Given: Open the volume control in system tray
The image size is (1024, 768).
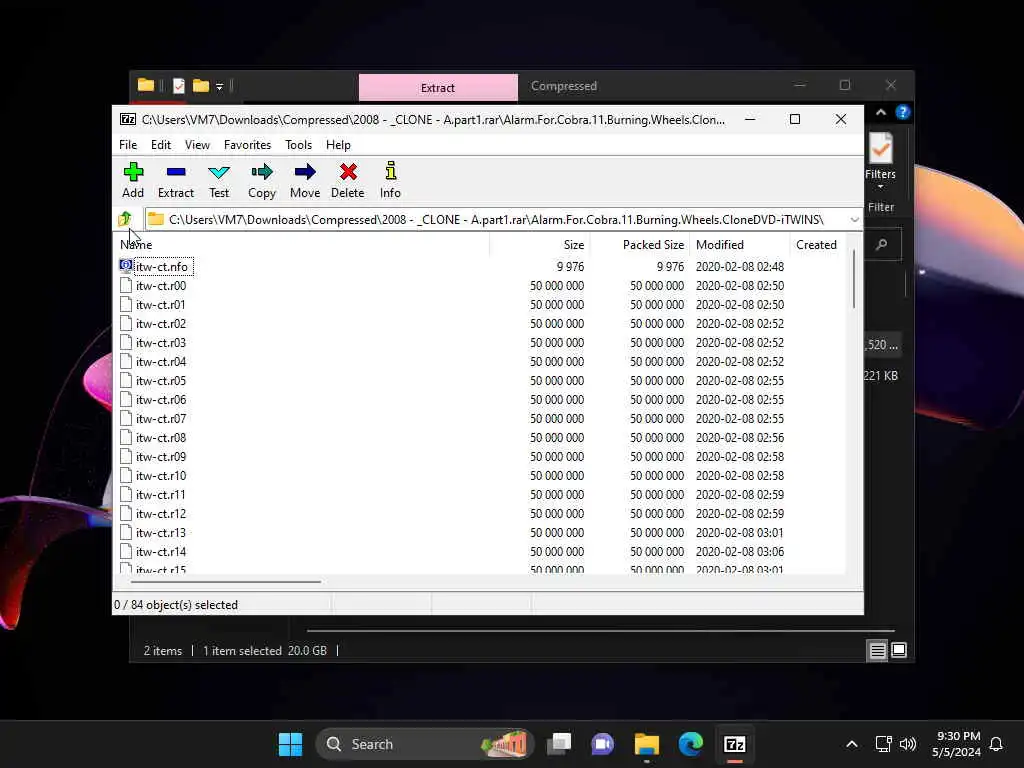Looking at the screenshot, I should pyautogui.click(x=908, y=744).
